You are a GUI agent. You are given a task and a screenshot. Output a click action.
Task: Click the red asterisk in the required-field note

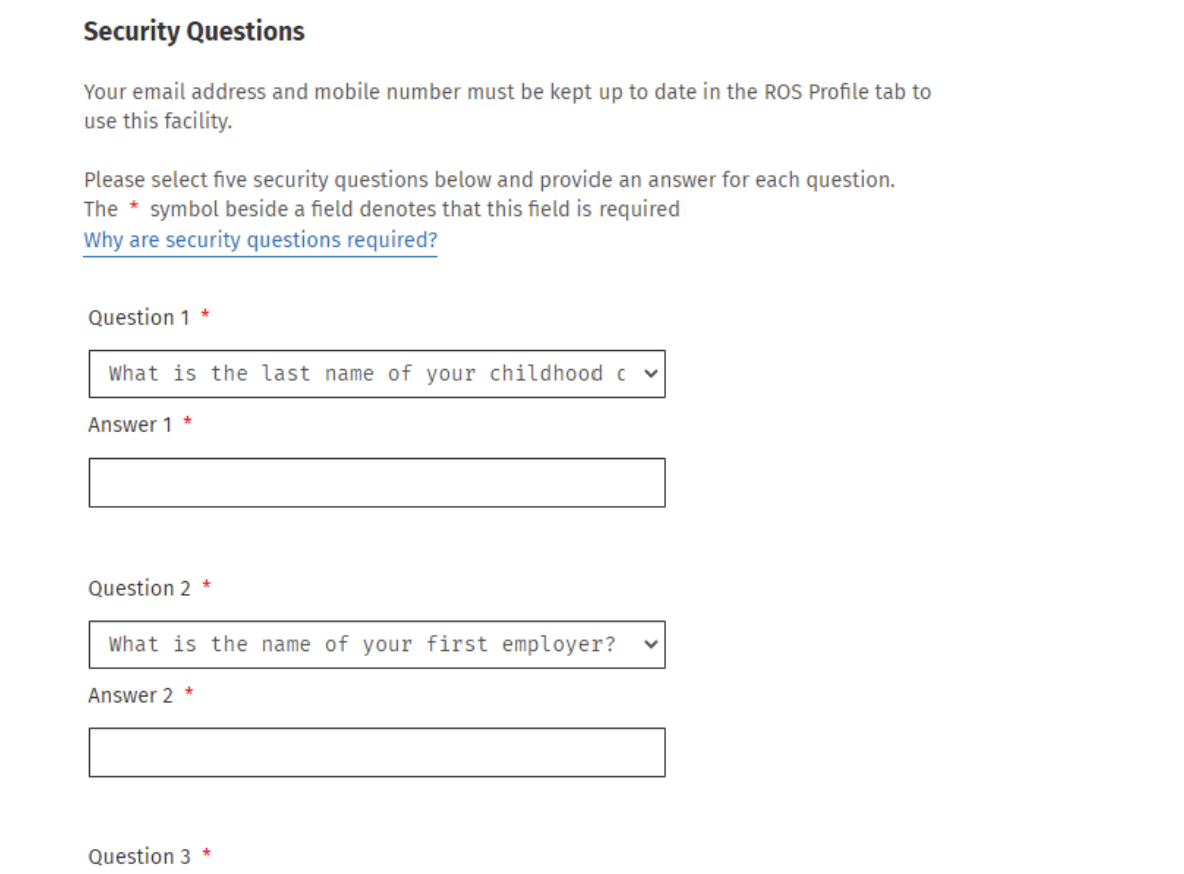tap(134, 208)
